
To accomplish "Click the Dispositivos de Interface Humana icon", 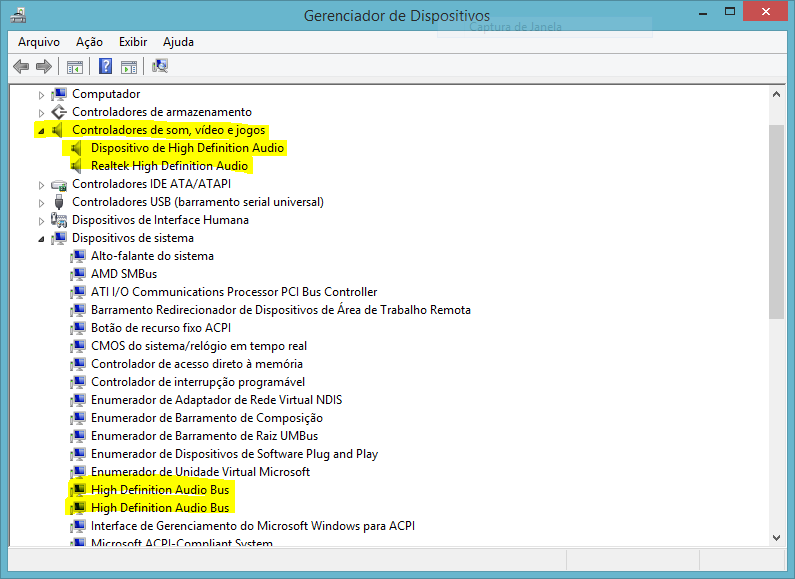I will [x=59, y=220].
